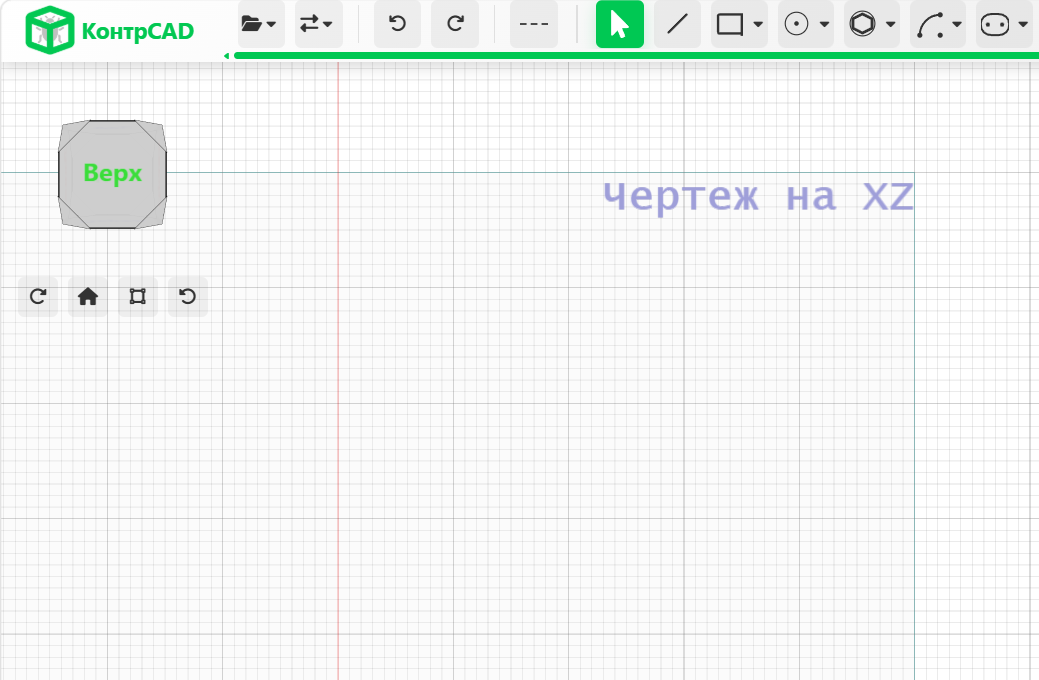
Task: Fit drawing to screen
Action: point(138,296)
